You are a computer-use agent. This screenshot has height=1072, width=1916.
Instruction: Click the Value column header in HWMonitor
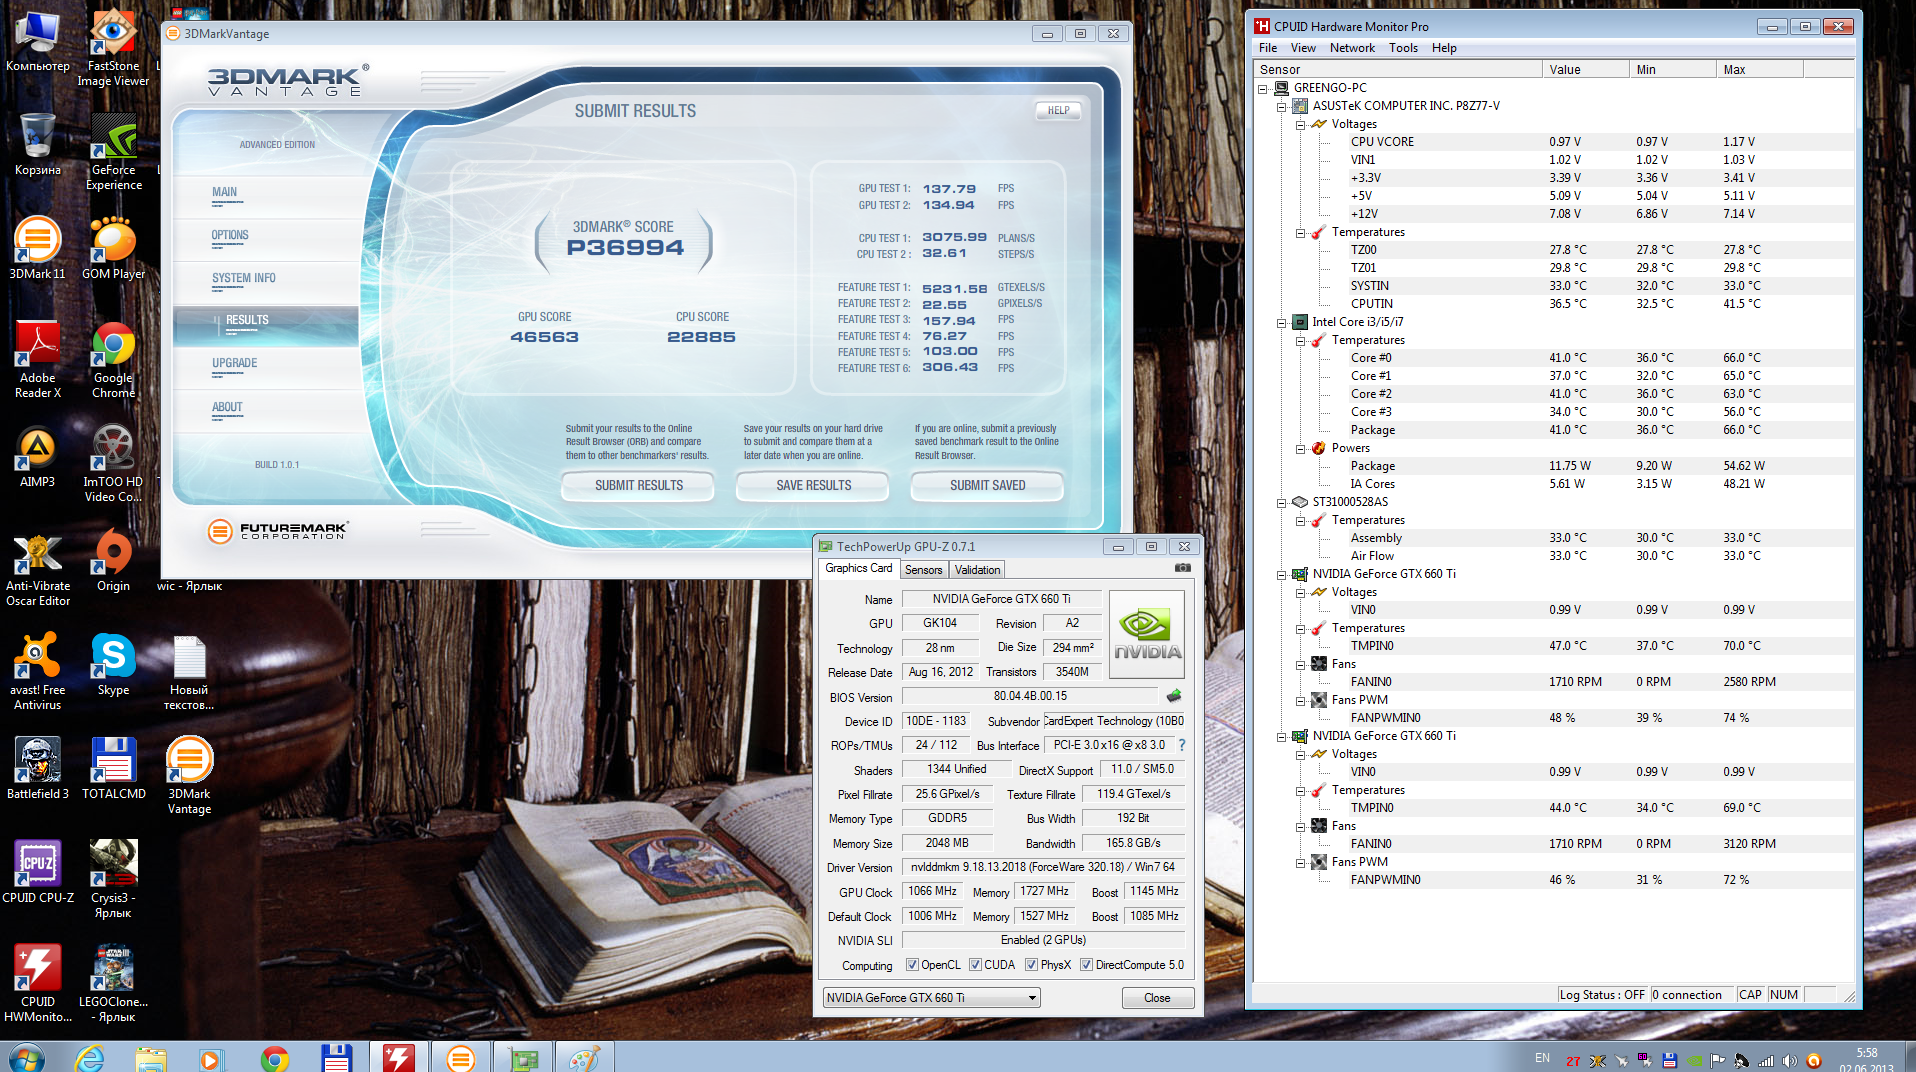(1586, 70)
